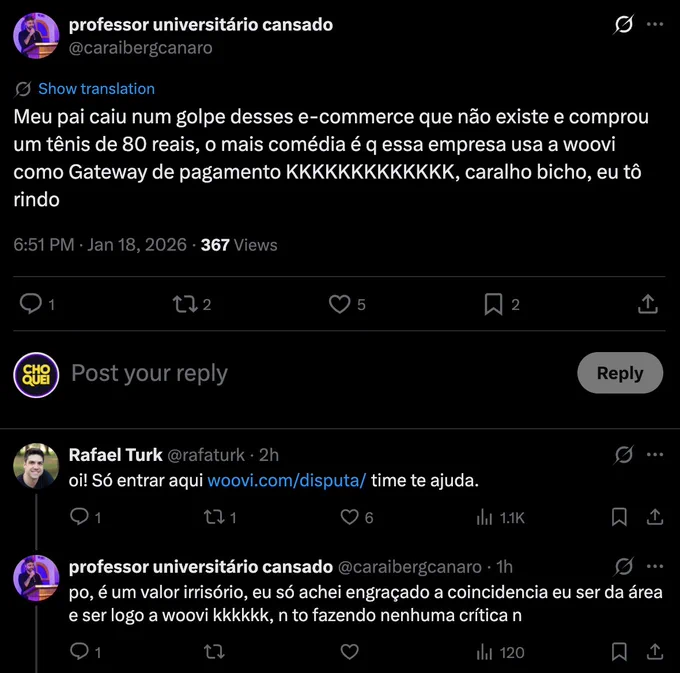View analytics of Rafael Turk's reply
Screen dimensions: 680x673
[500, 517]
